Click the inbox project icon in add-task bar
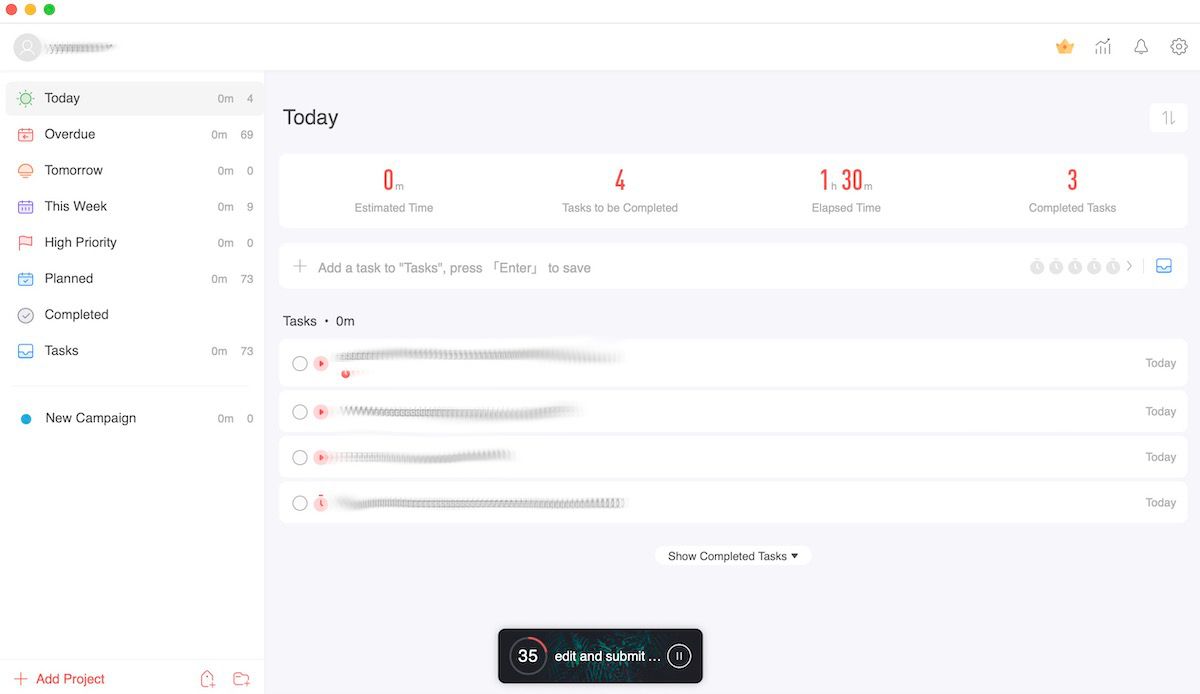 [x=1164, y=267]
